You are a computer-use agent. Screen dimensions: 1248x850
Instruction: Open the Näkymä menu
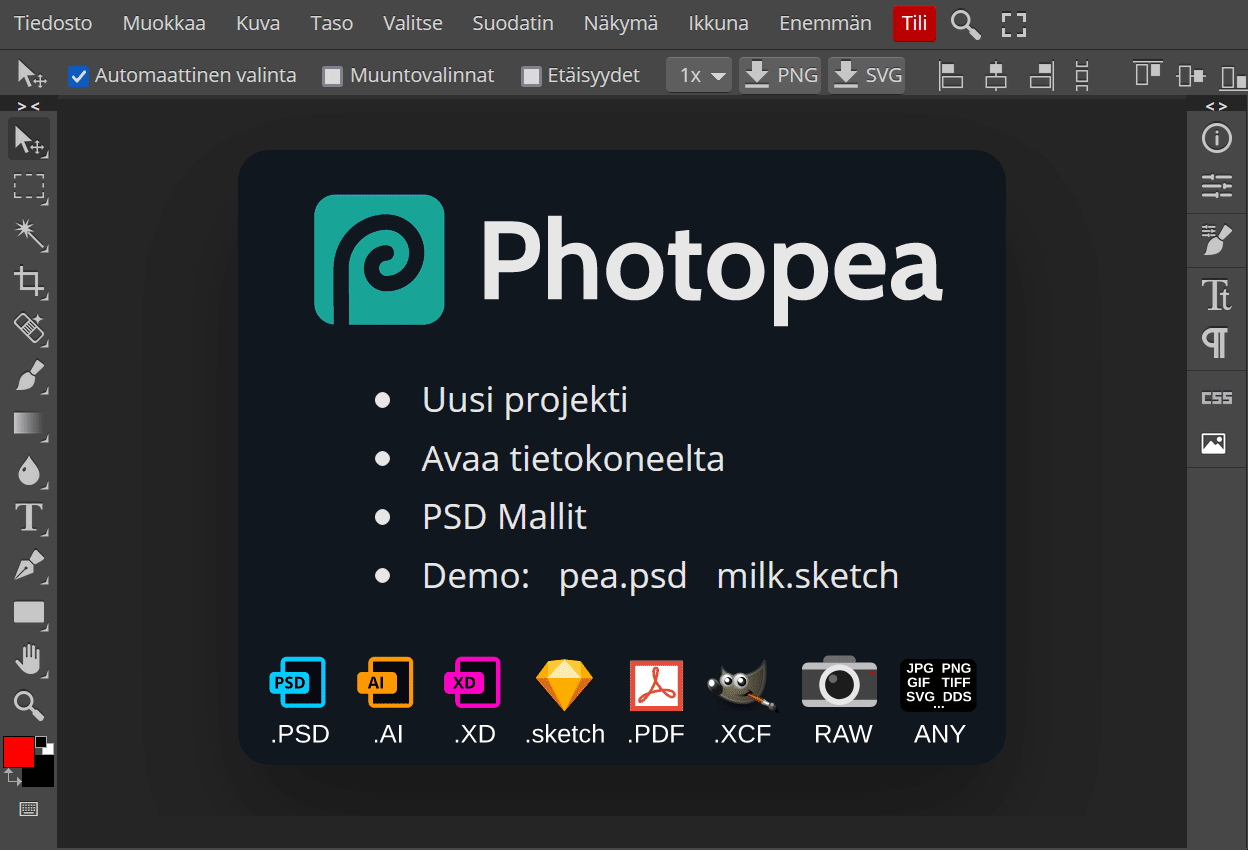(621, 23)
